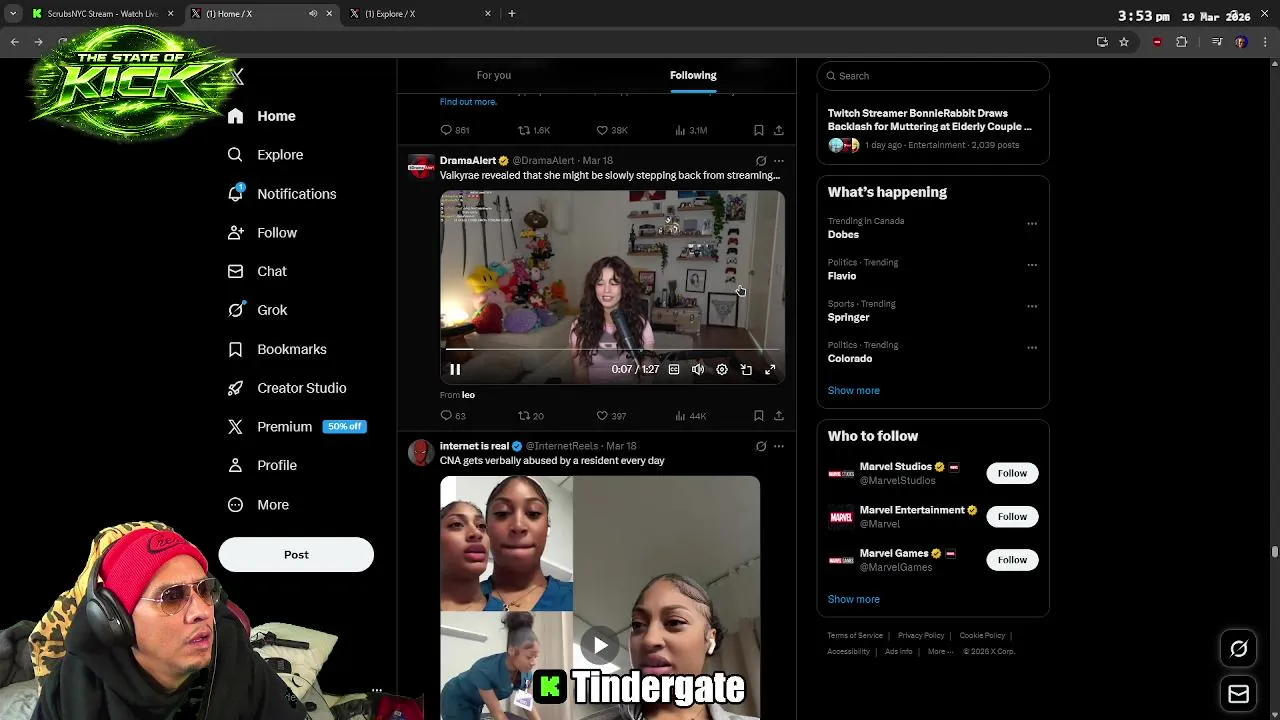Mute the DramaAlert video

698,370
